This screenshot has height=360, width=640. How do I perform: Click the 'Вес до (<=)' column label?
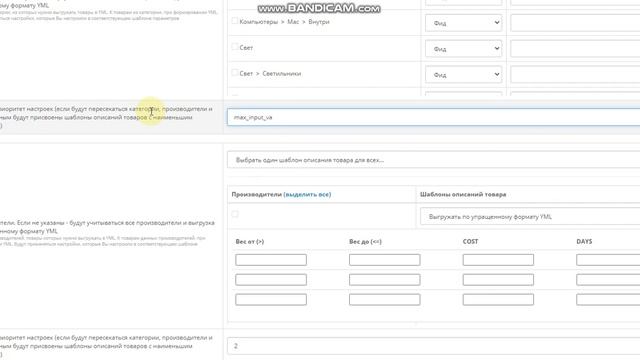click(x=365, y=242)
